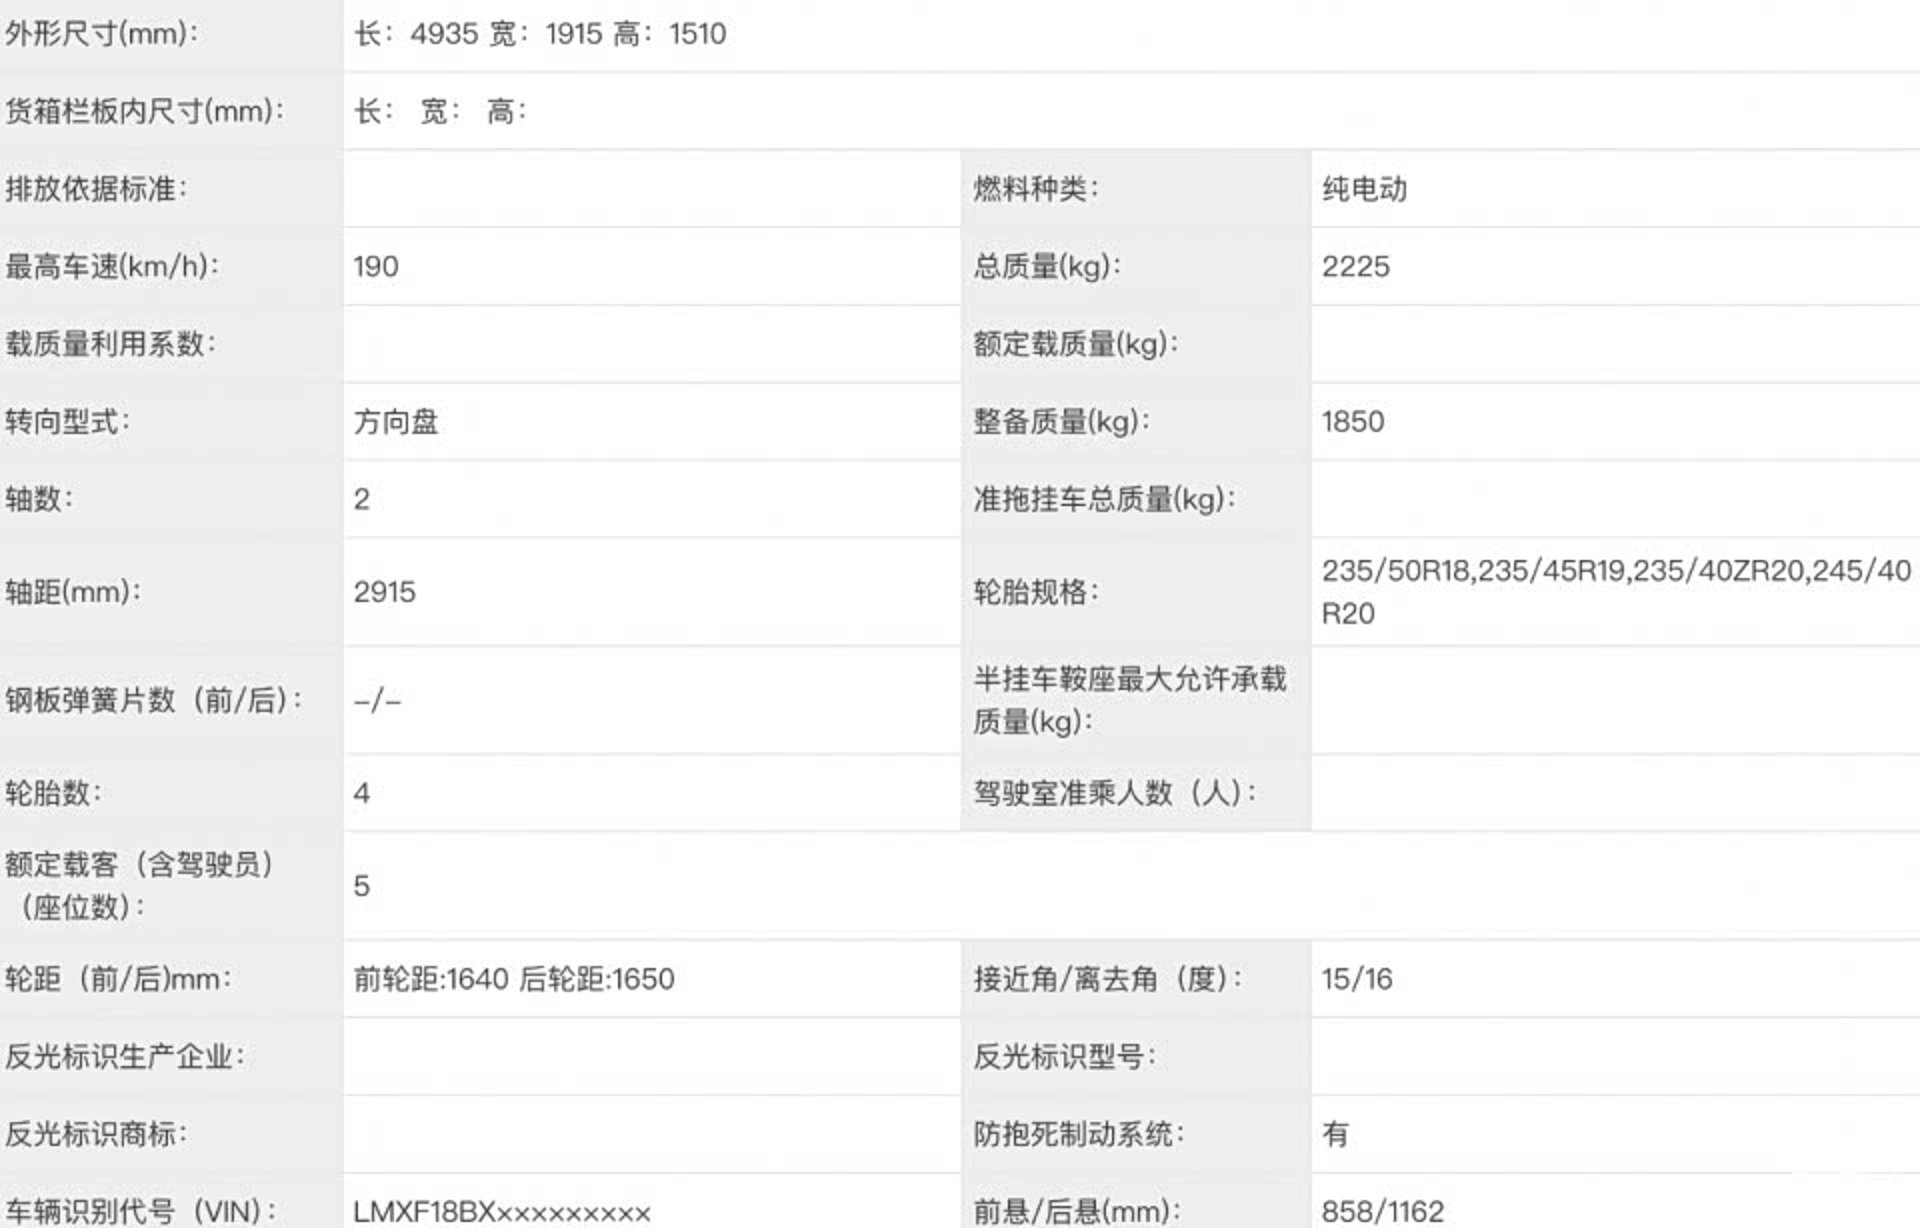Click the 驾驶室准乘人数(人) label
Image resolution: width=1920 pixels, height=1228 pixels.
tap(1115, 794)
